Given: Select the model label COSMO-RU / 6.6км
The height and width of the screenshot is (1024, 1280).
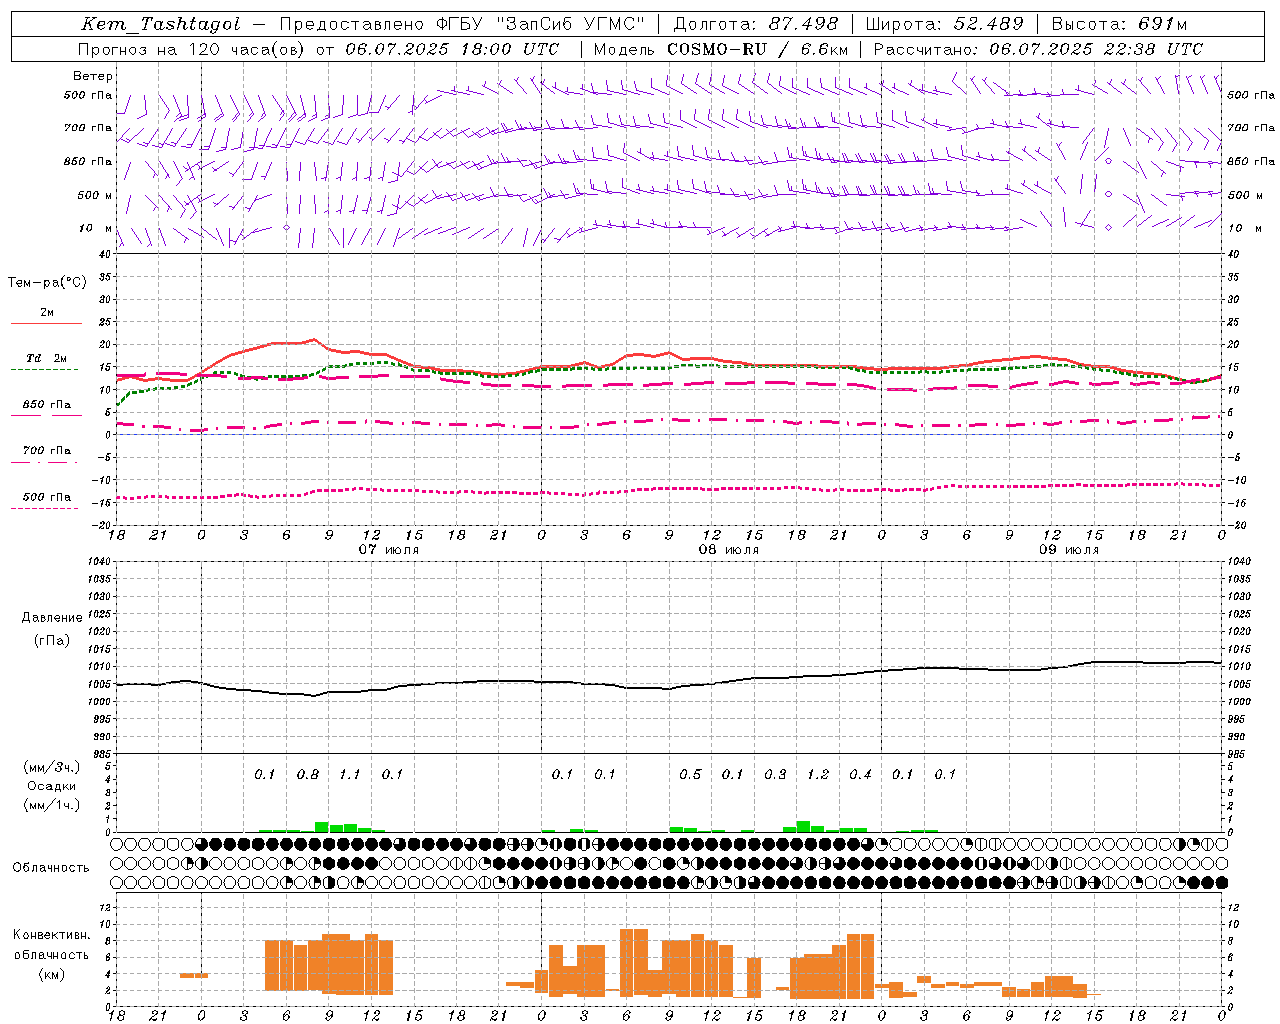Looking at the screenshot, I should click(x=758, y=48).
